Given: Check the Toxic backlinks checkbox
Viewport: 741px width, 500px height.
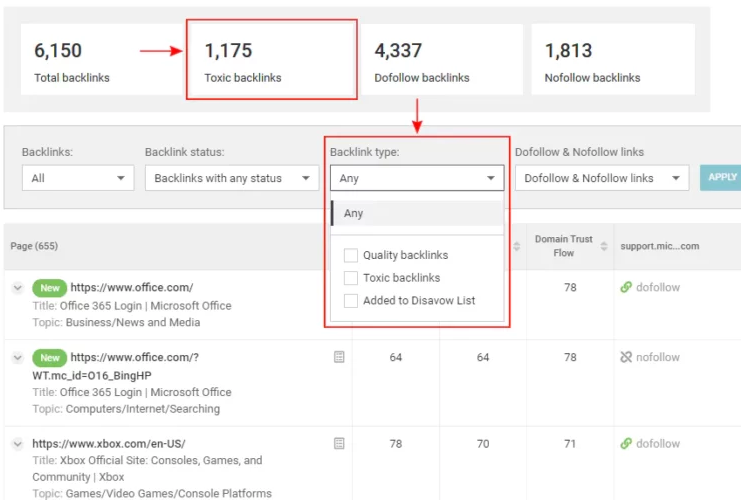Looking at the screenshot, I should coord(351,278).
